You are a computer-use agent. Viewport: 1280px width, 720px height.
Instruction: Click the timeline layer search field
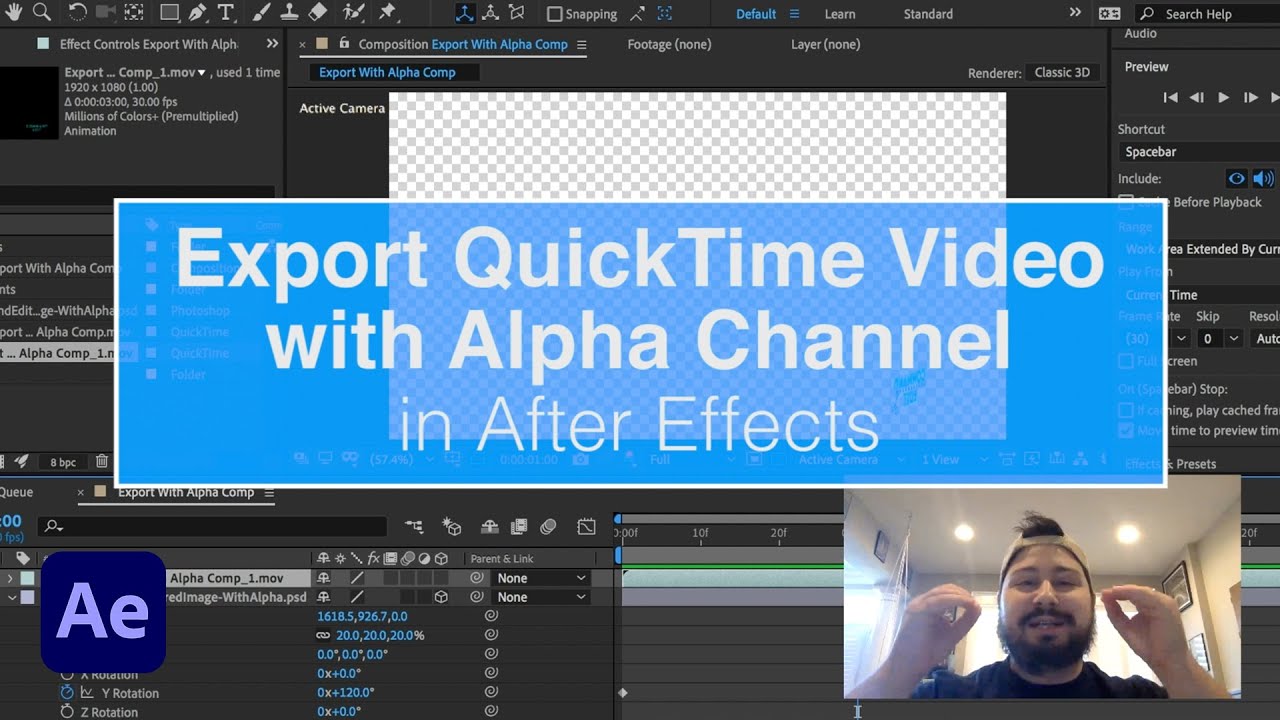click(x=213, y=526)
